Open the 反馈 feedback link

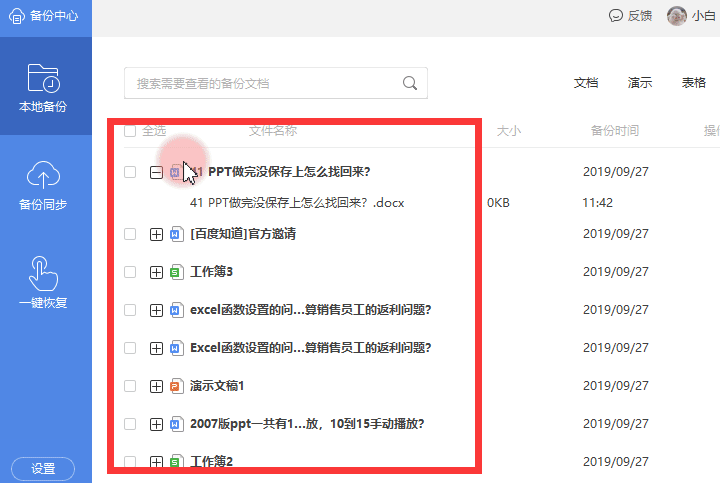[630, 16]
